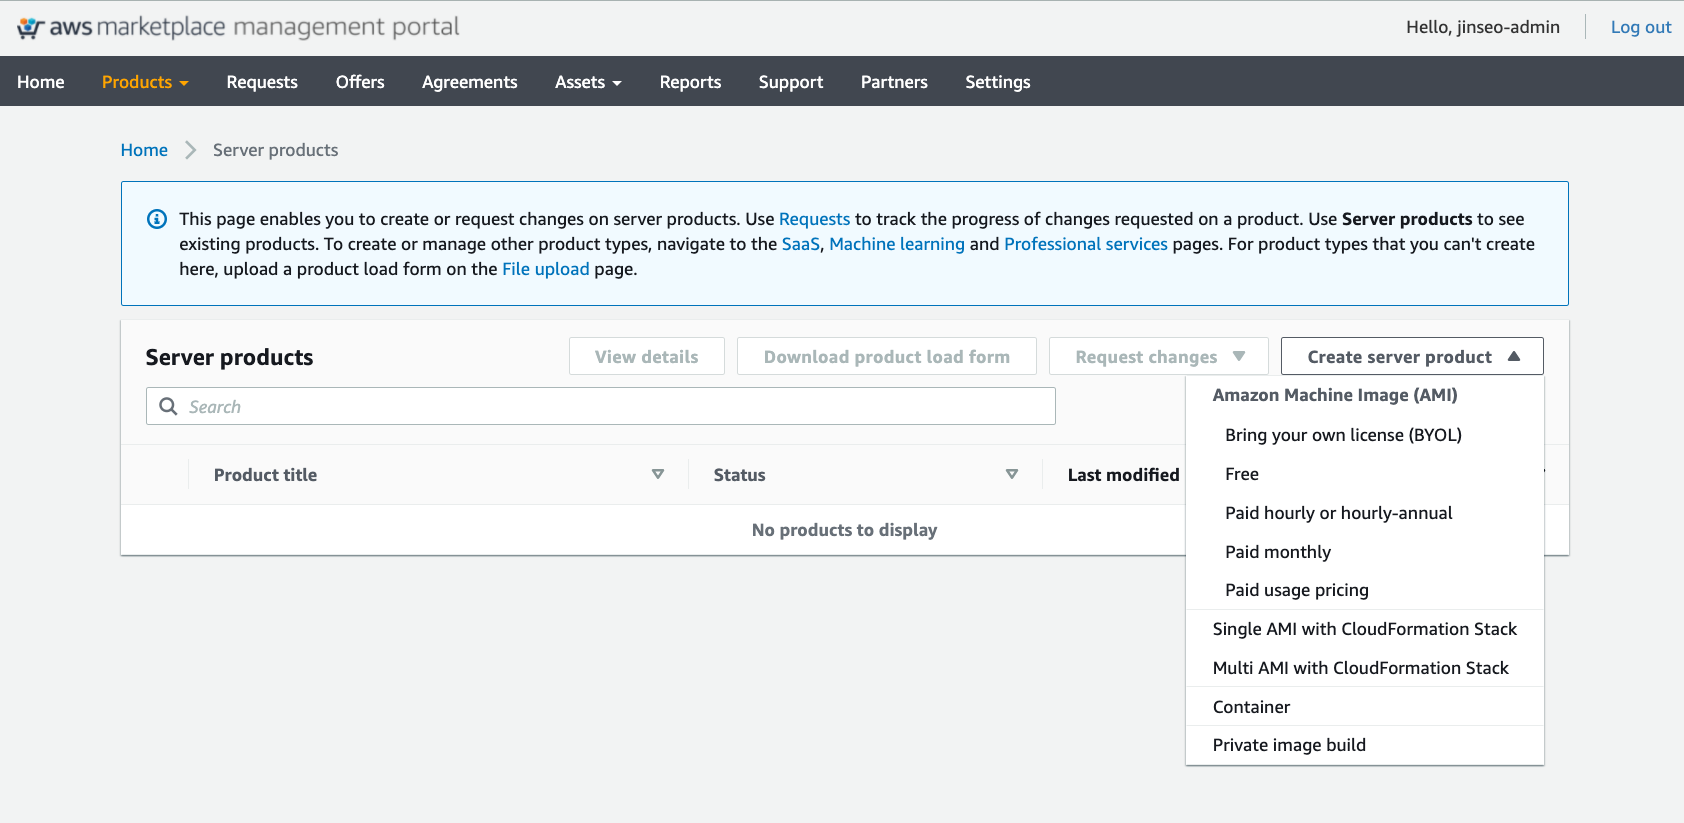This screenshot has width=1684, height=823.
Task: Click the No products to display message
Action: pos(844,530)
